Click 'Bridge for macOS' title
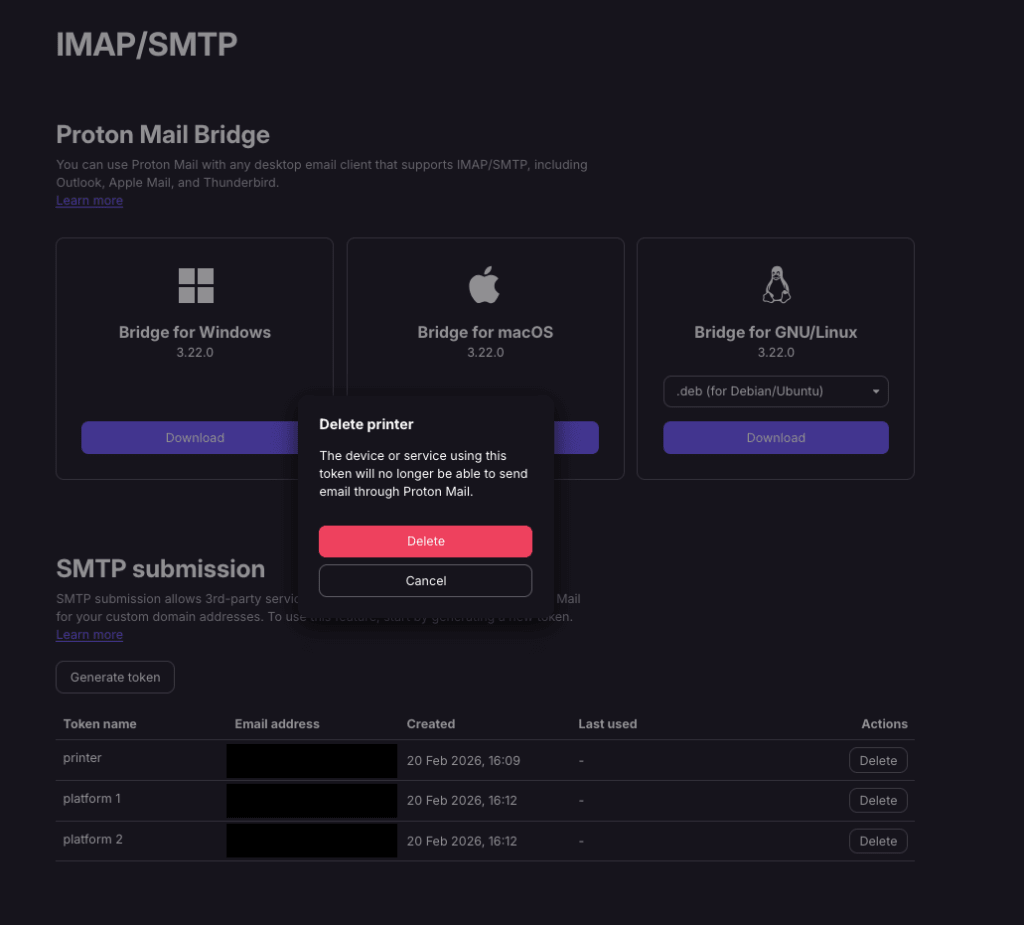Viewport: 1024px width, 925px height. [485, 332]
